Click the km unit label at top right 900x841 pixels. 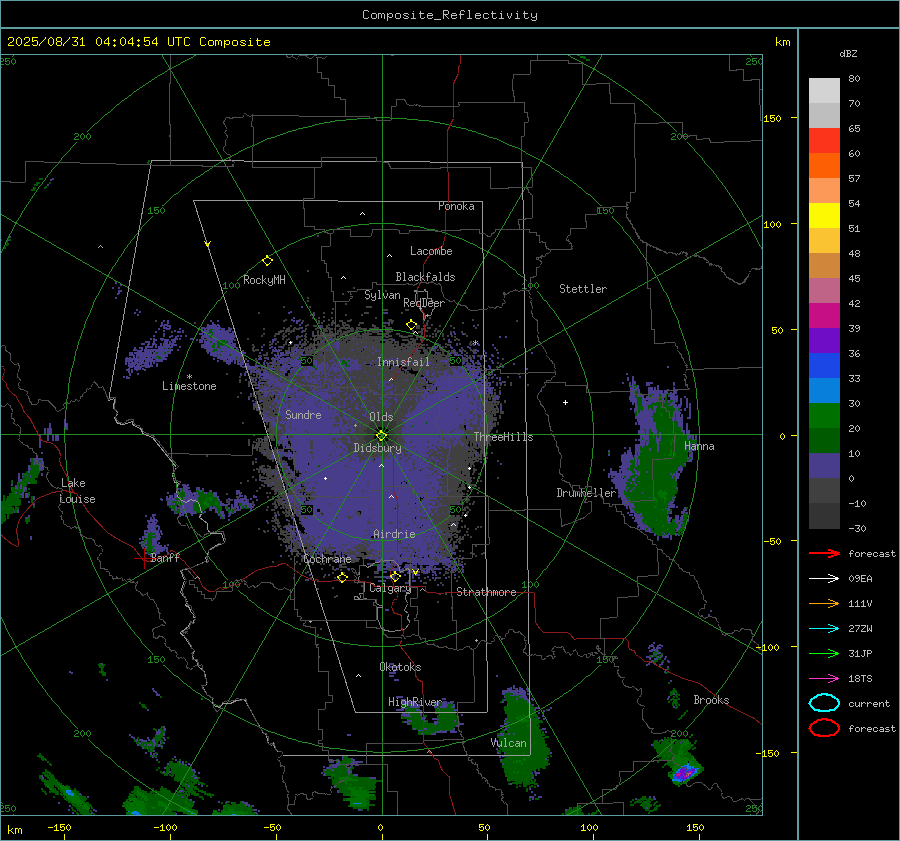[782, 42]
